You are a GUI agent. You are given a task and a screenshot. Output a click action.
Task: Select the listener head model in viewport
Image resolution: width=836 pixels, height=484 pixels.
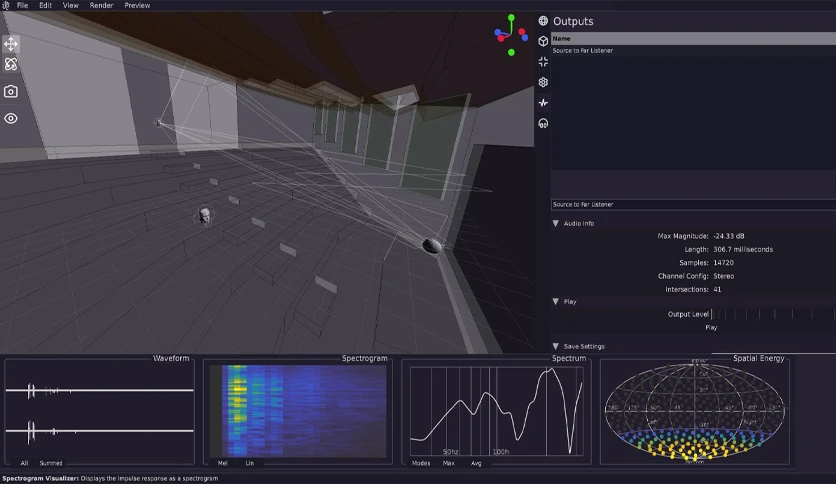point(204,216)
